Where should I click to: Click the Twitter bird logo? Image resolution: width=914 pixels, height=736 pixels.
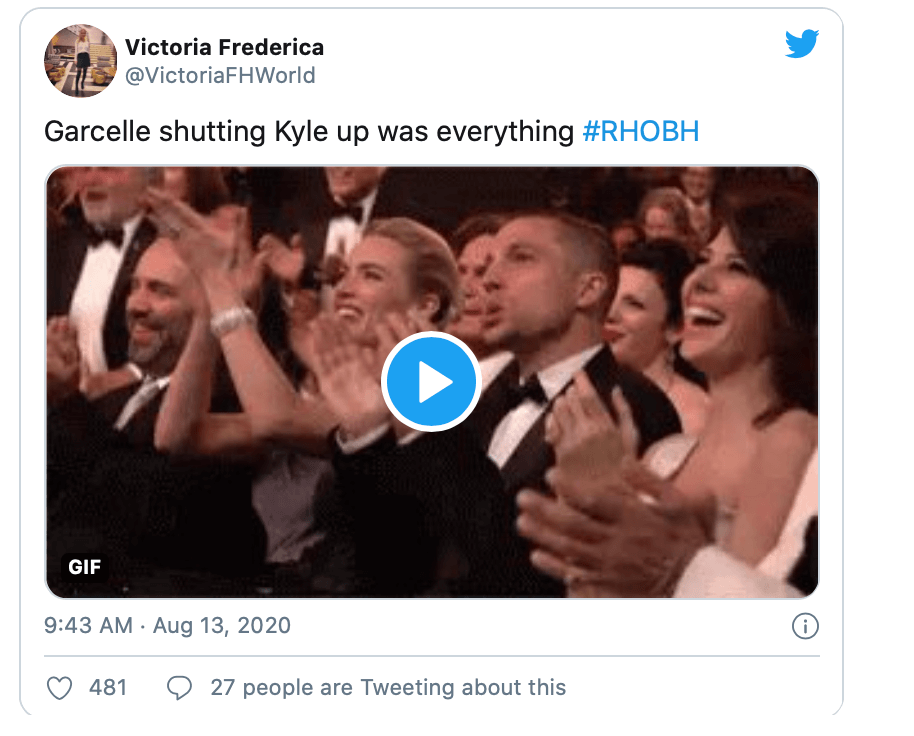801,45
